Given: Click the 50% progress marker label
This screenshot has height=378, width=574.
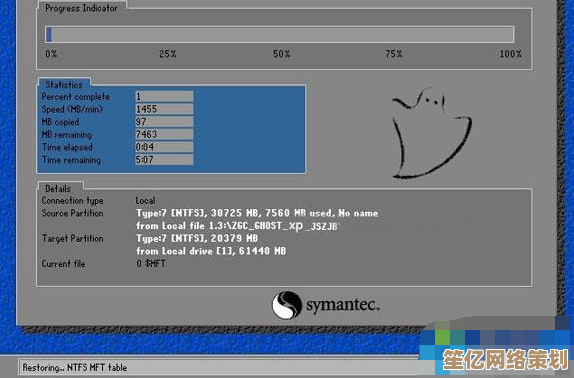Looking at the screenshot, I should tap(282, 54).
